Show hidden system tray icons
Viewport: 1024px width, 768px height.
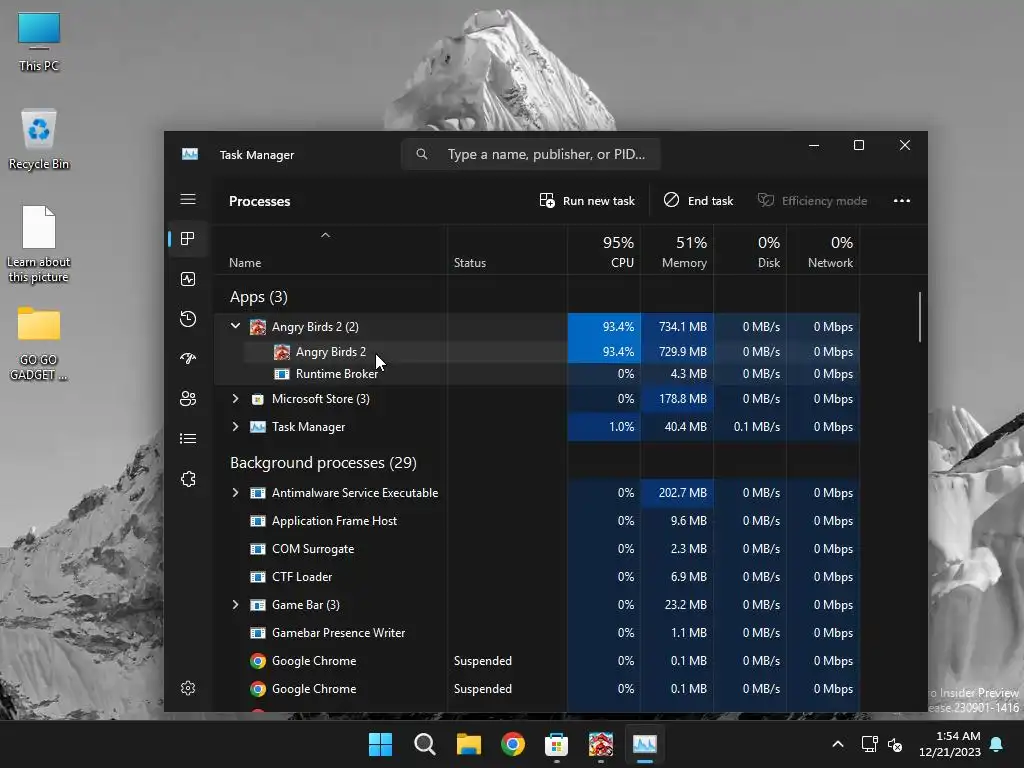click(838, 744)
